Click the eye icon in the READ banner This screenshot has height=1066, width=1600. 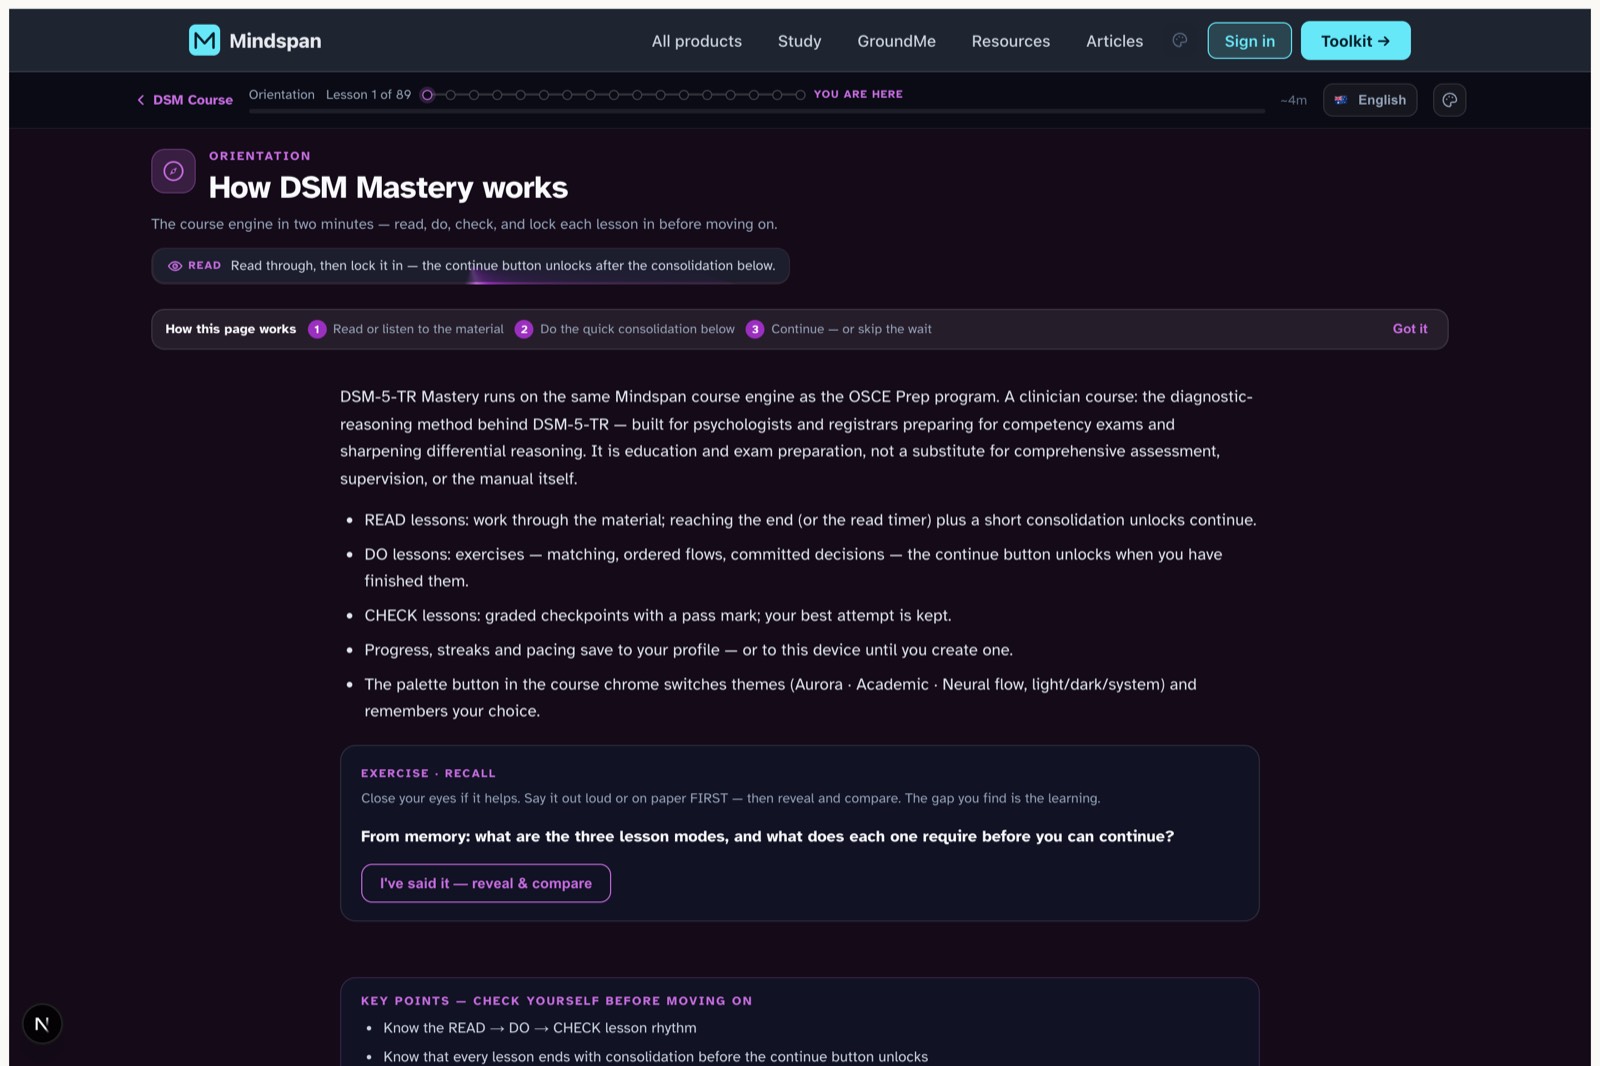click(x=175, y=266)
